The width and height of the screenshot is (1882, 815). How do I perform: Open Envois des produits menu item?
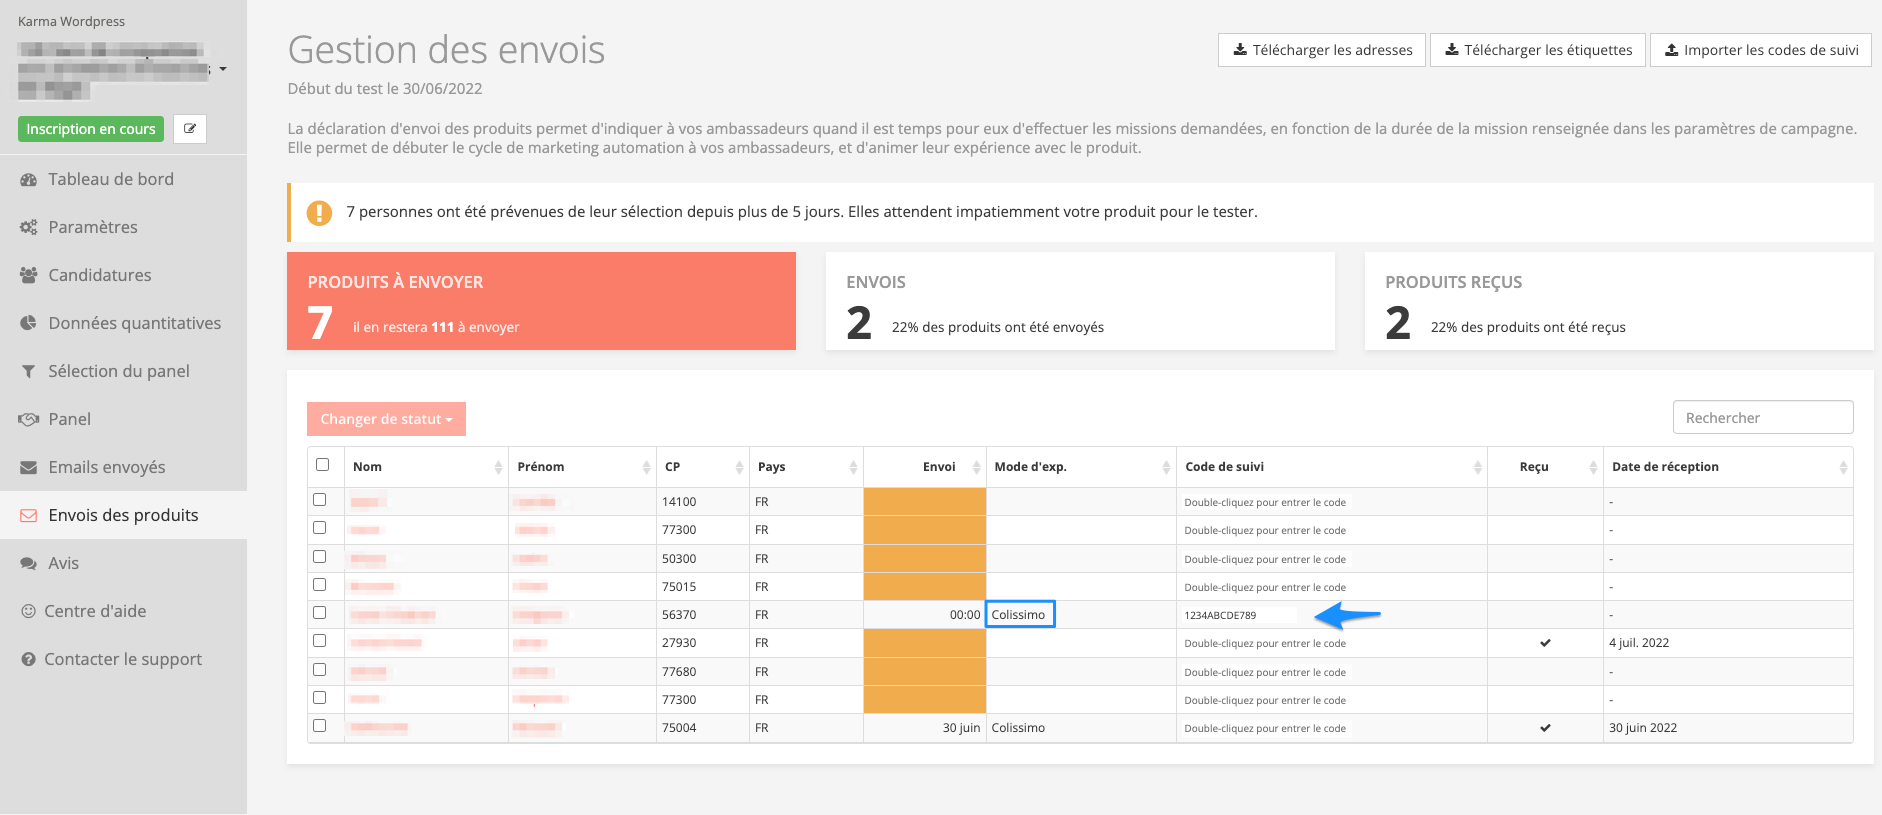(123, 515)
